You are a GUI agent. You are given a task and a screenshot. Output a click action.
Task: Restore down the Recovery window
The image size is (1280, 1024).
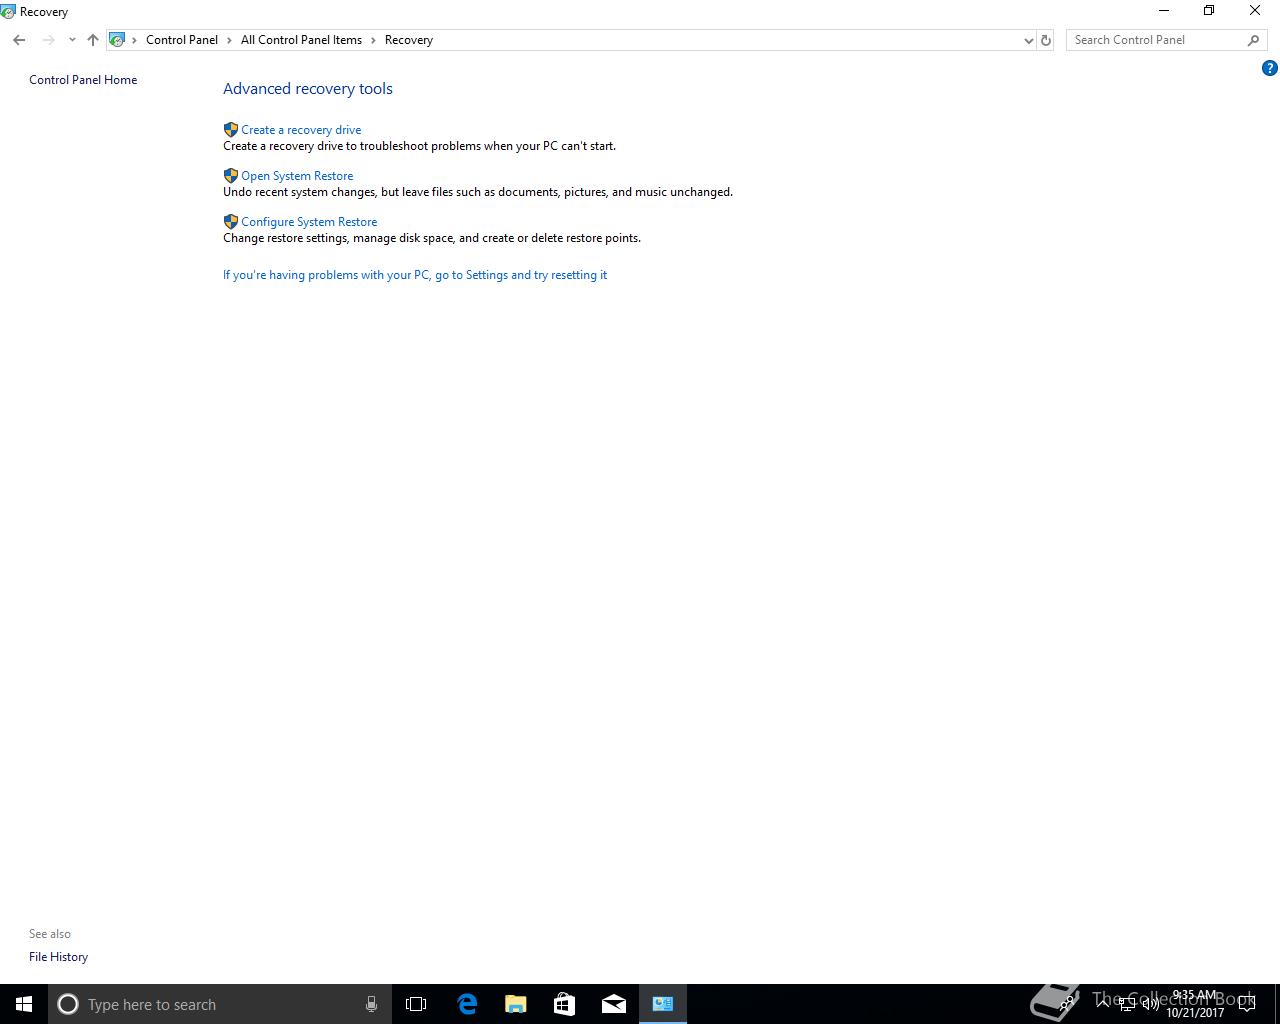pyautogui.click(x=1209, y=11)
